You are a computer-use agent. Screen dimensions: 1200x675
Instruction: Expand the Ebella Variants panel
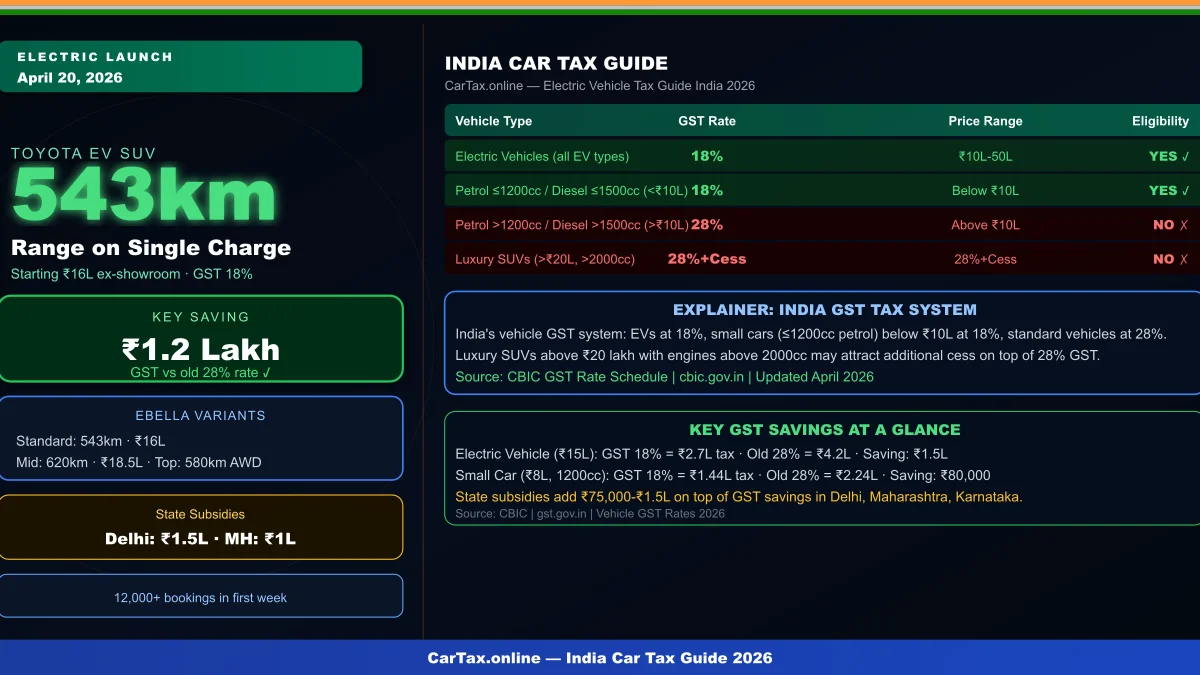(x=202, y=438)
